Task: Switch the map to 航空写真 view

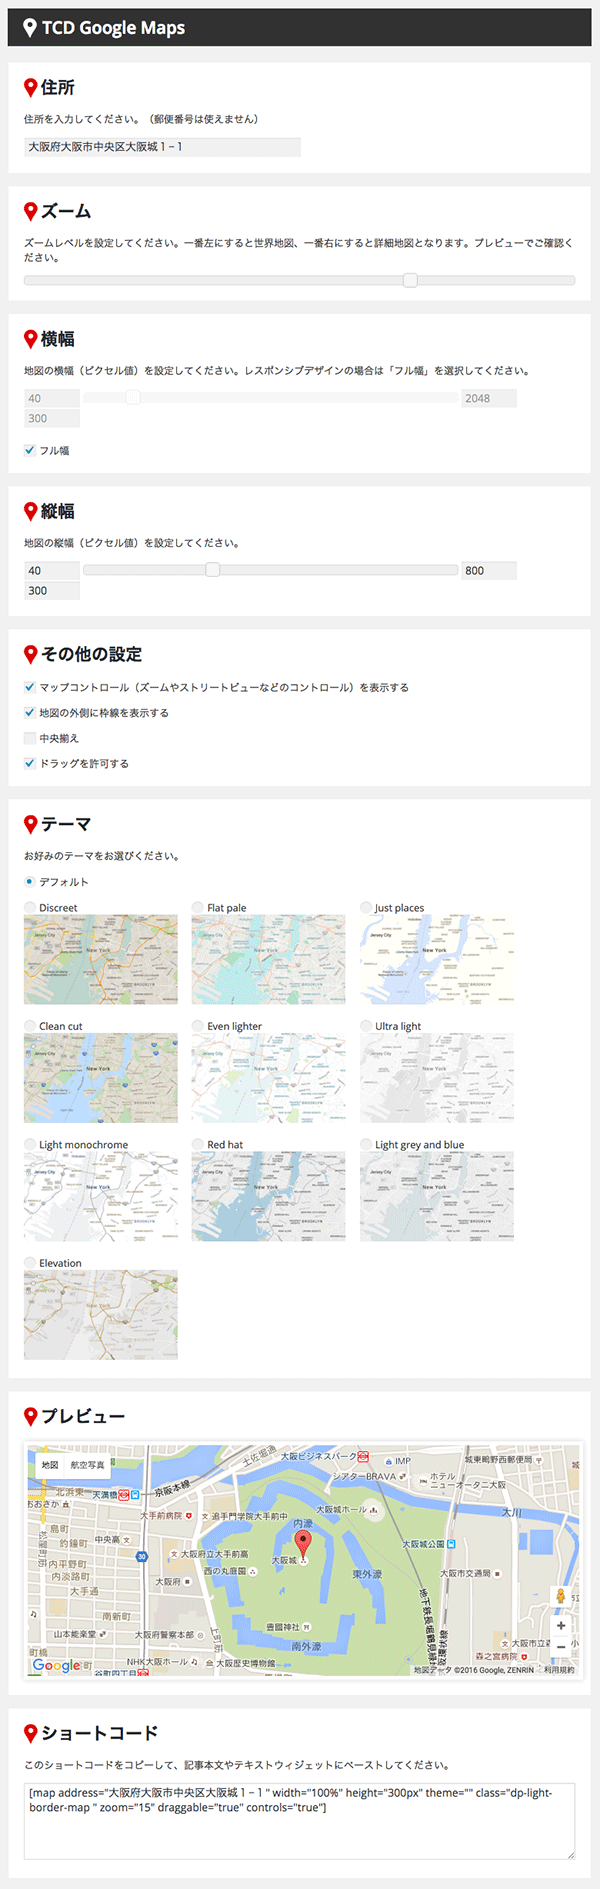Action: point(87,1465)
